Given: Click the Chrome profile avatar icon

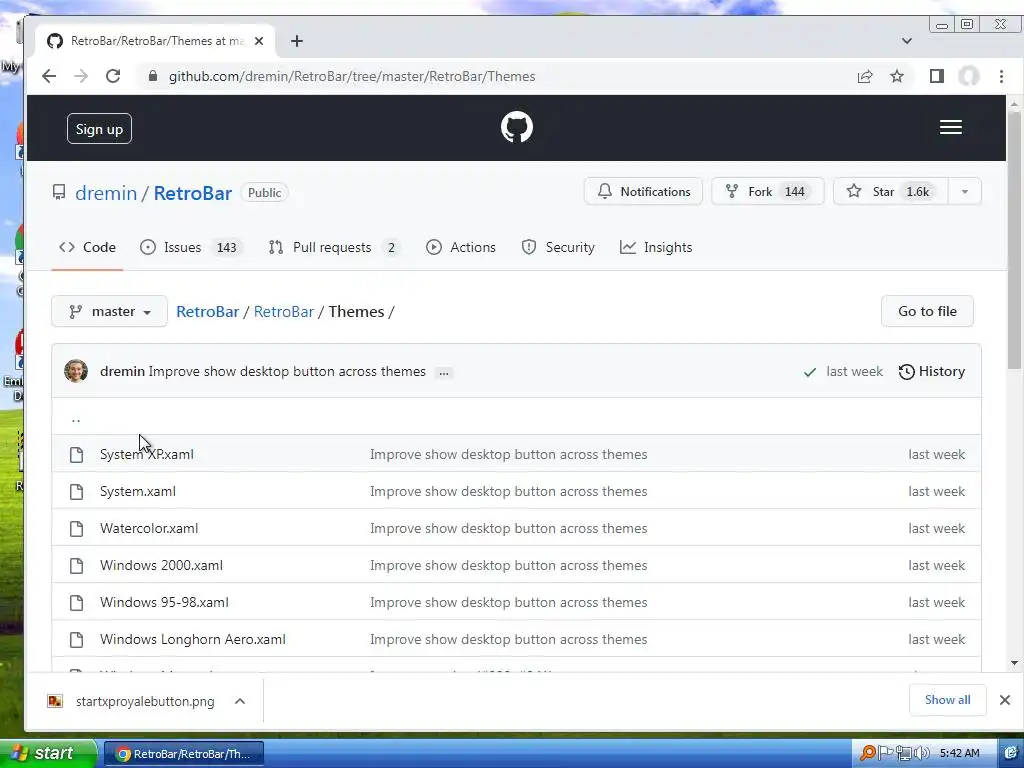Looking at the screenshot, I should pyautogui.click(x=968, y=76).
